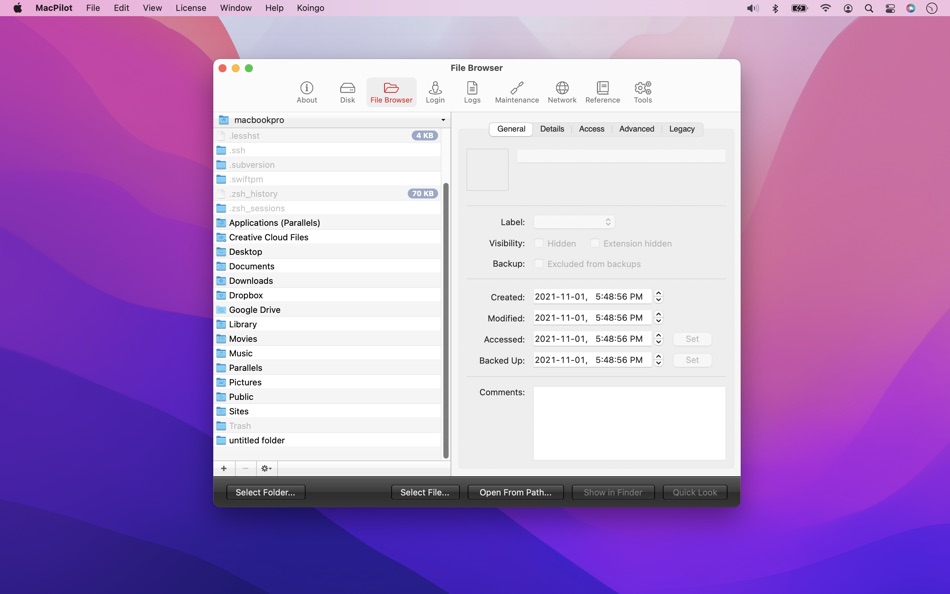Open the Reference section
The image size is (950, 594).
pos(602,92)
